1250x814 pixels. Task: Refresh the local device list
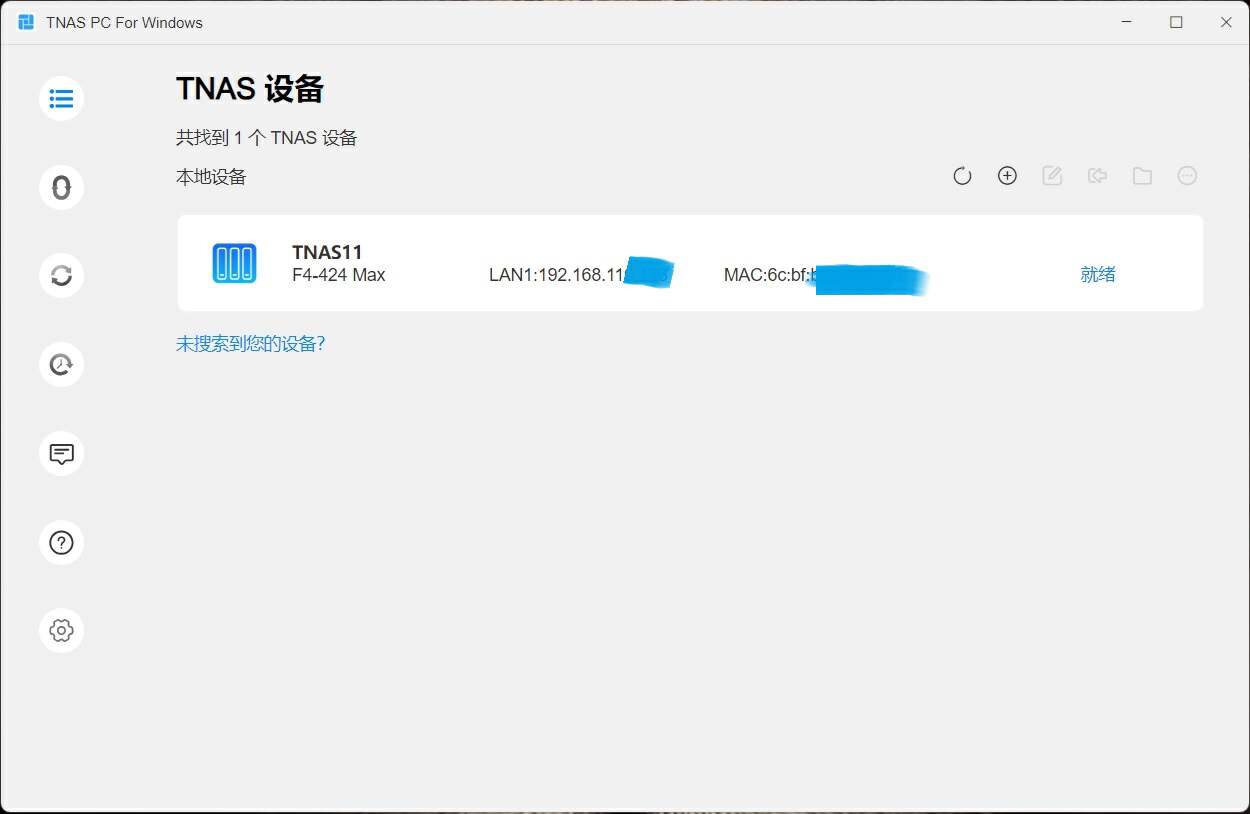pyautogui.click(x=962, y=176)
